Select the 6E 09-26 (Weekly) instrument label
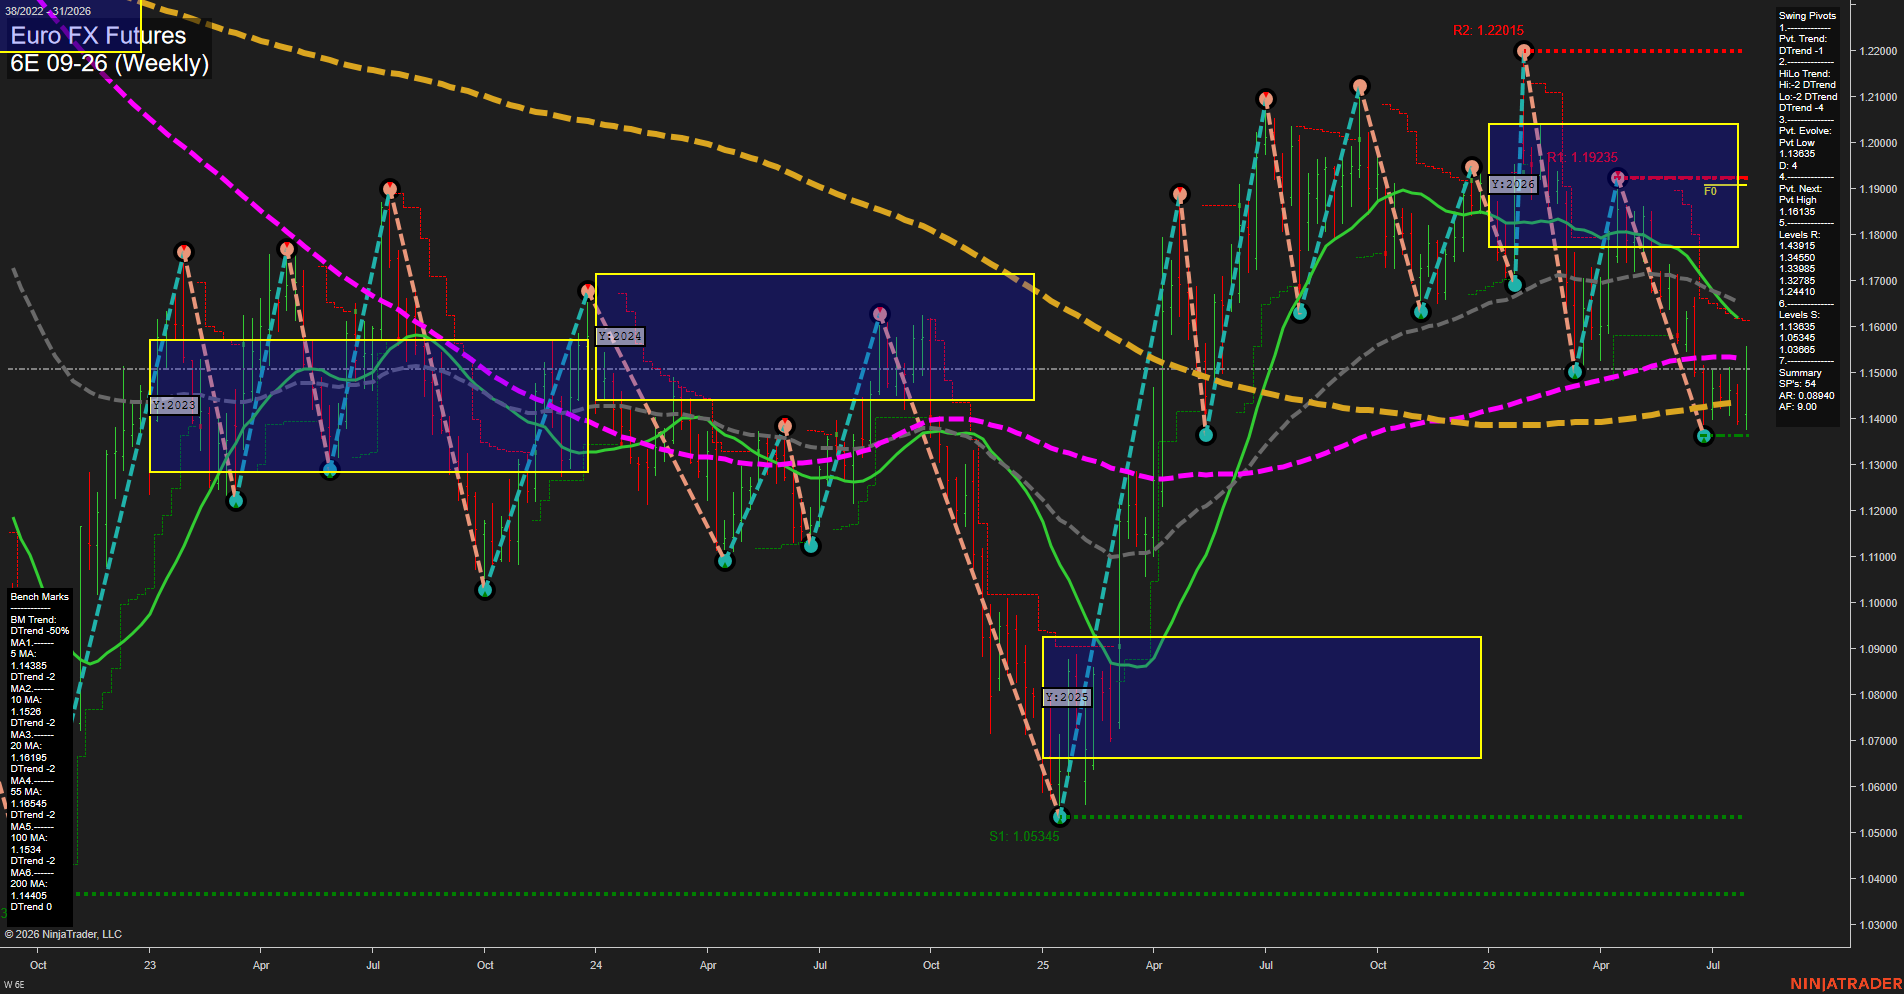Viewport: 1904px width, 994px height. pos(109,63)
